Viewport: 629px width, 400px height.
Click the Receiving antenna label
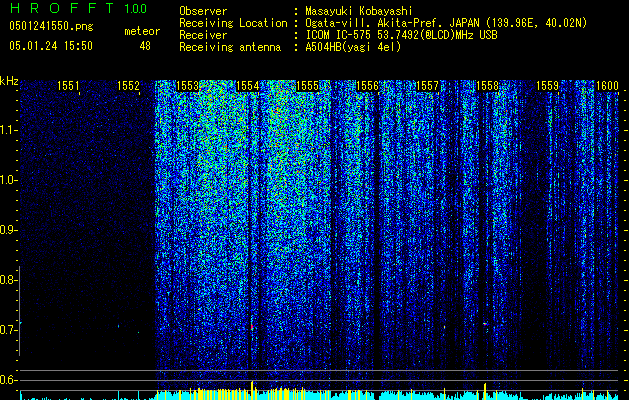(230, 47)
